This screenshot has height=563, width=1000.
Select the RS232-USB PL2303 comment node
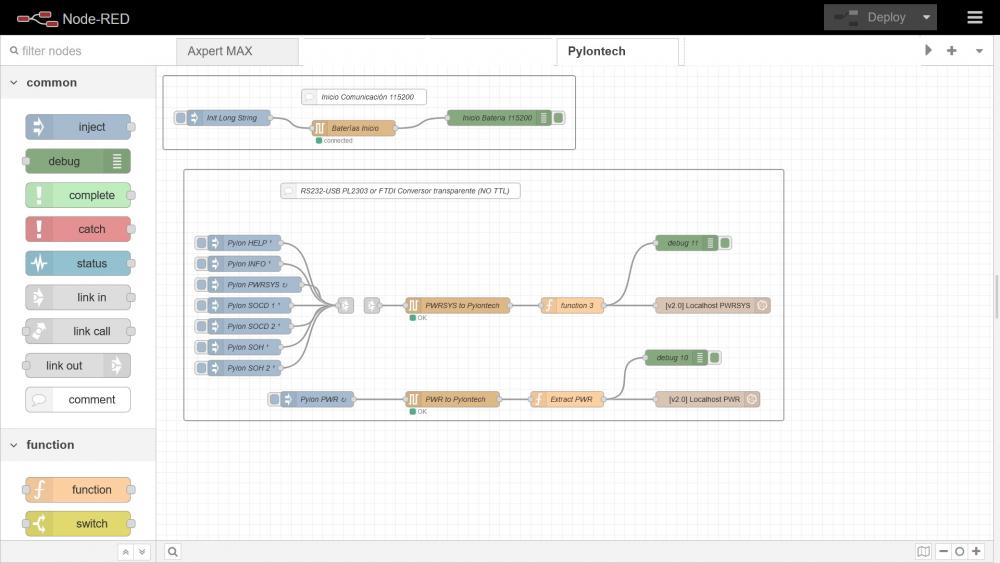point(401,191)
